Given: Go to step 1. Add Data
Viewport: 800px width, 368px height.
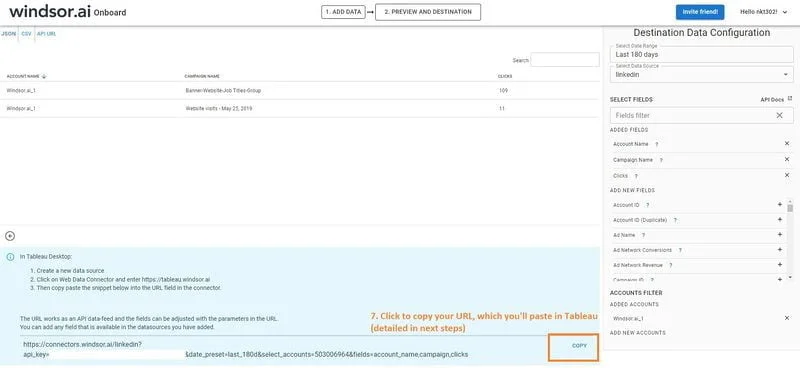Looking at the screenshot, I should [x=343, y=12].
